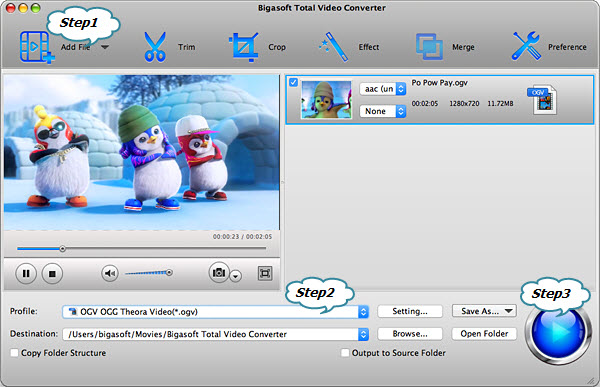This screenshot has width=600, height=387.
Task: Click the Merge label in toolbar
Action: click(x=463, y=47)
